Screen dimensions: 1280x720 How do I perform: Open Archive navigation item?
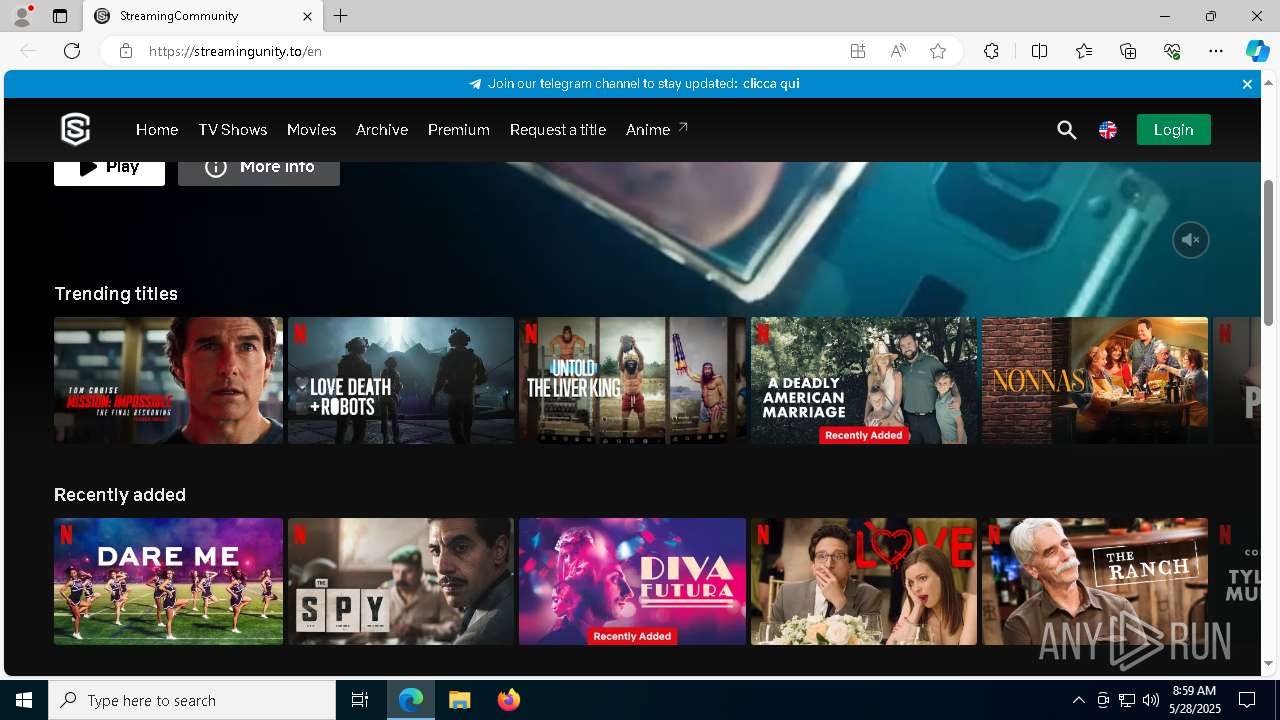click(x=382, y=130)
